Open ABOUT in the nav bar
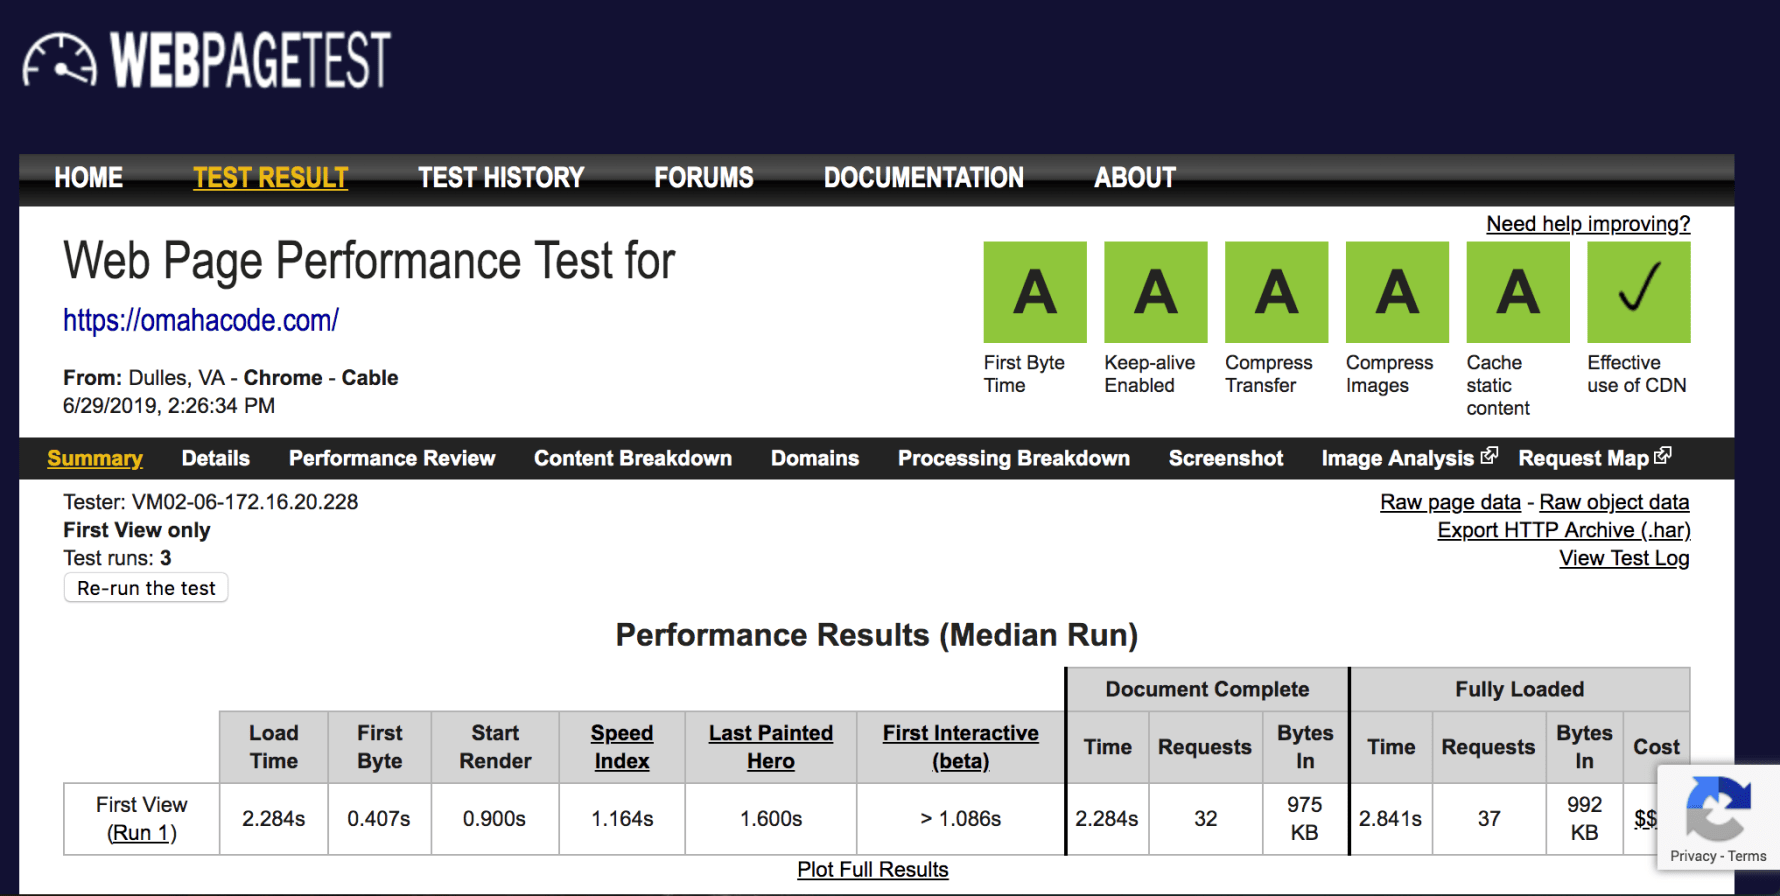 [1135, 178]
